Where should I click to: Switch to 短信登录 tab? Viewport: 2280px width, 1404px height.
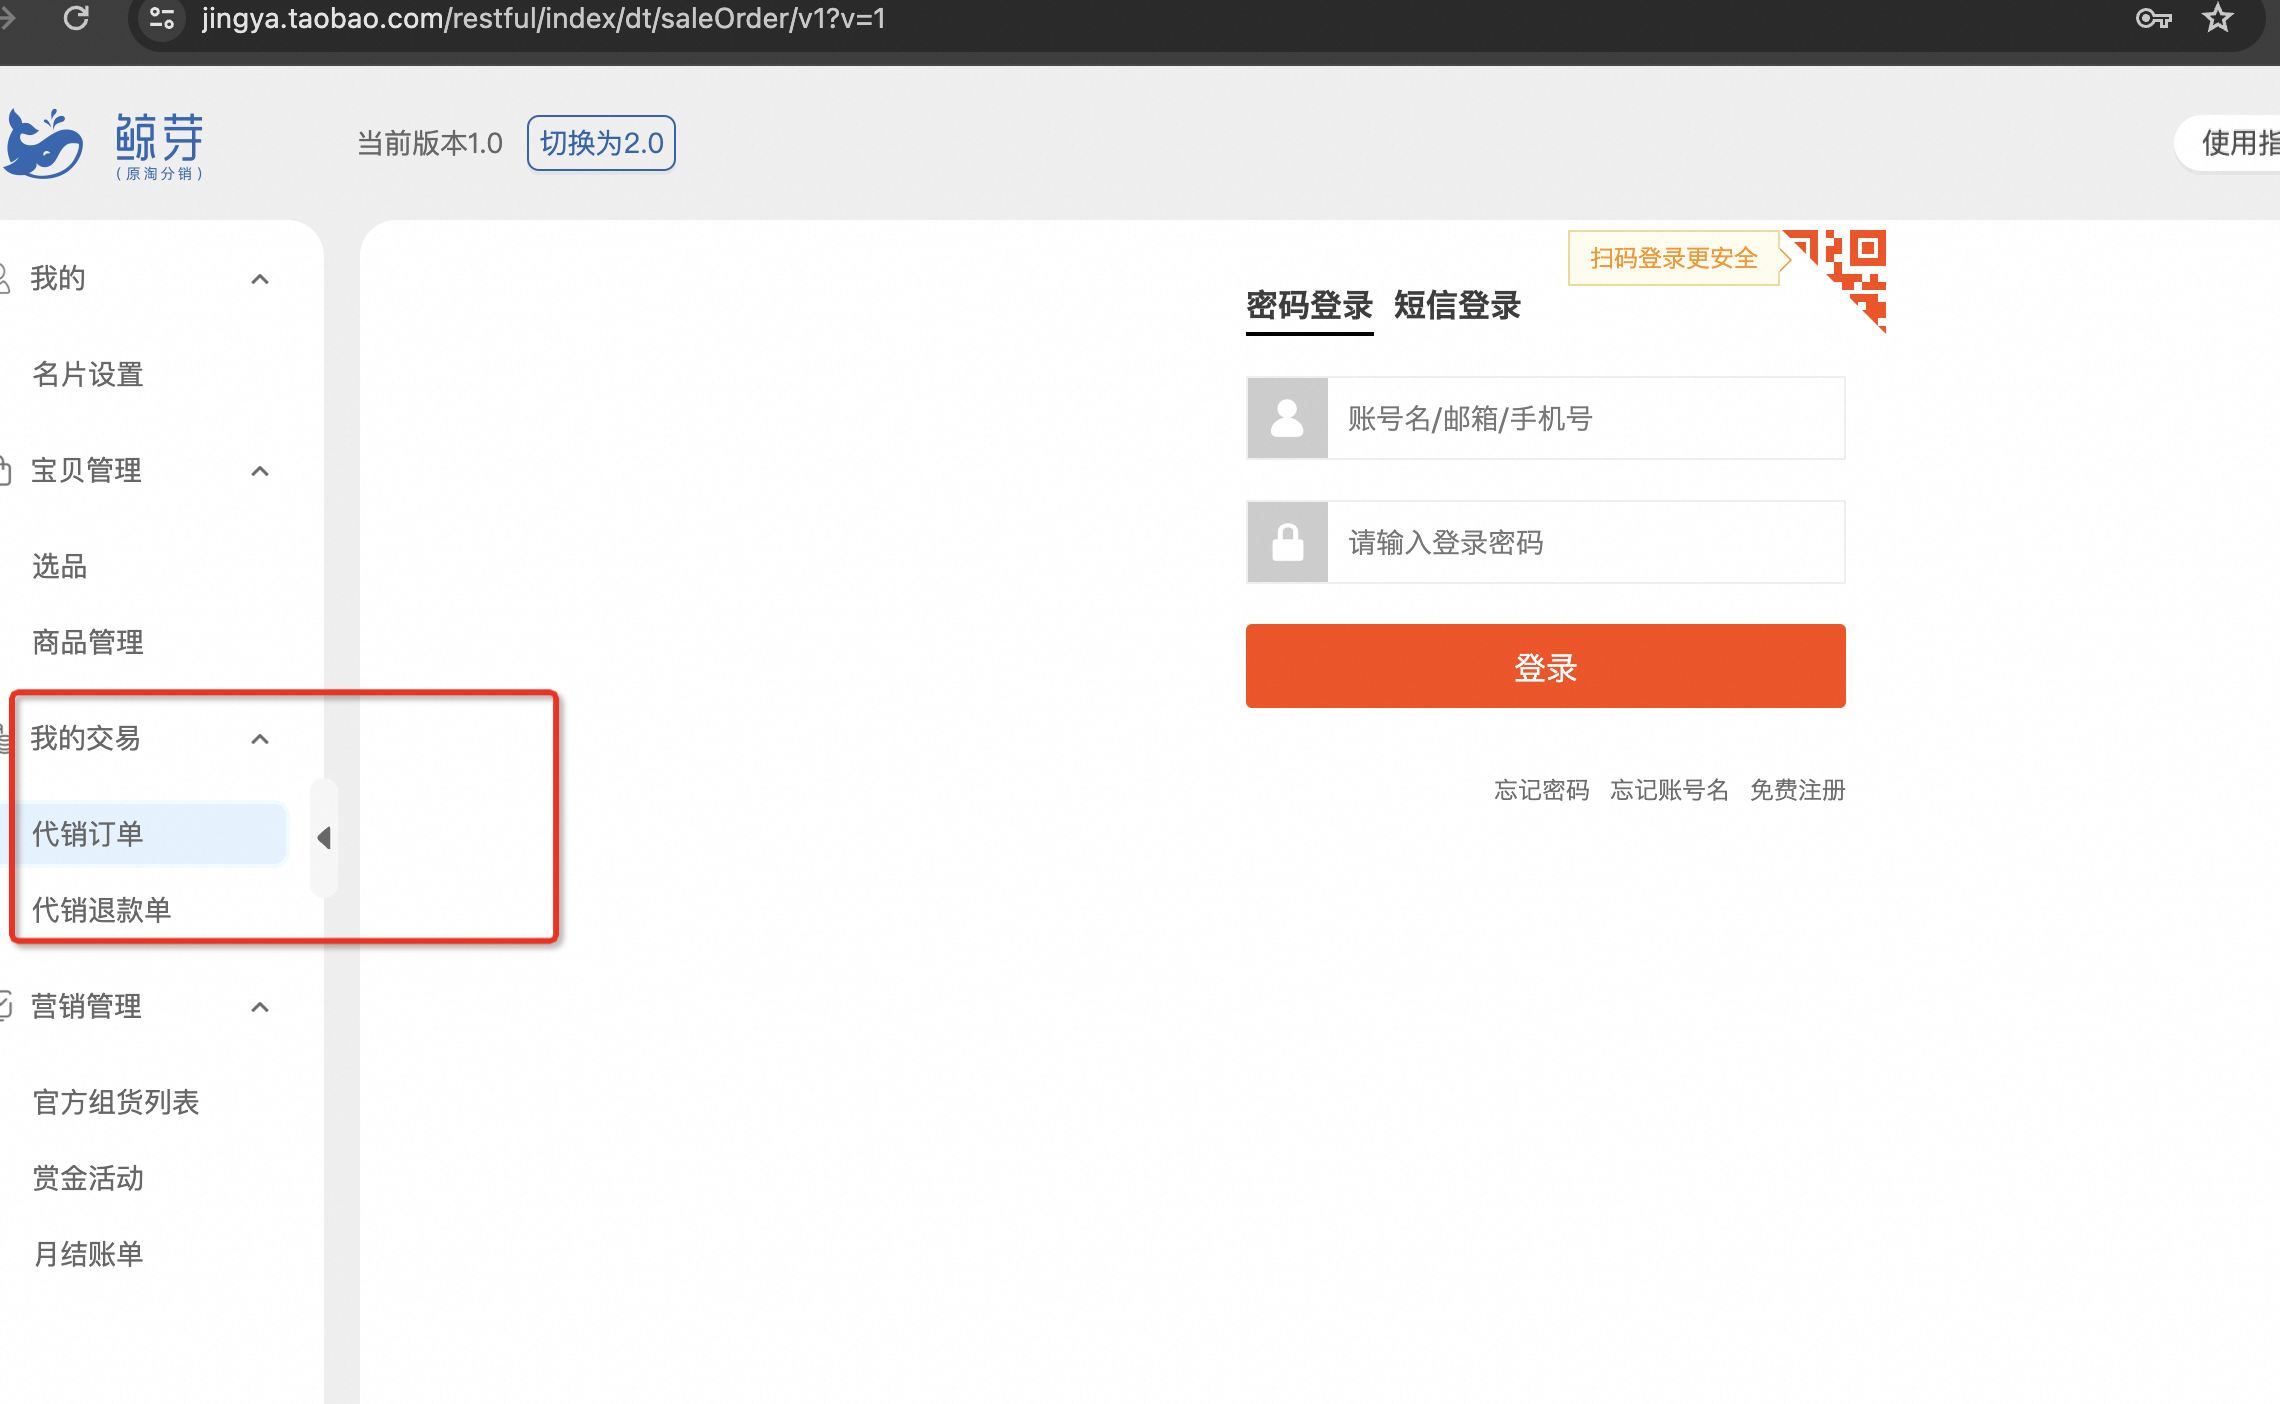[1457, 305]
